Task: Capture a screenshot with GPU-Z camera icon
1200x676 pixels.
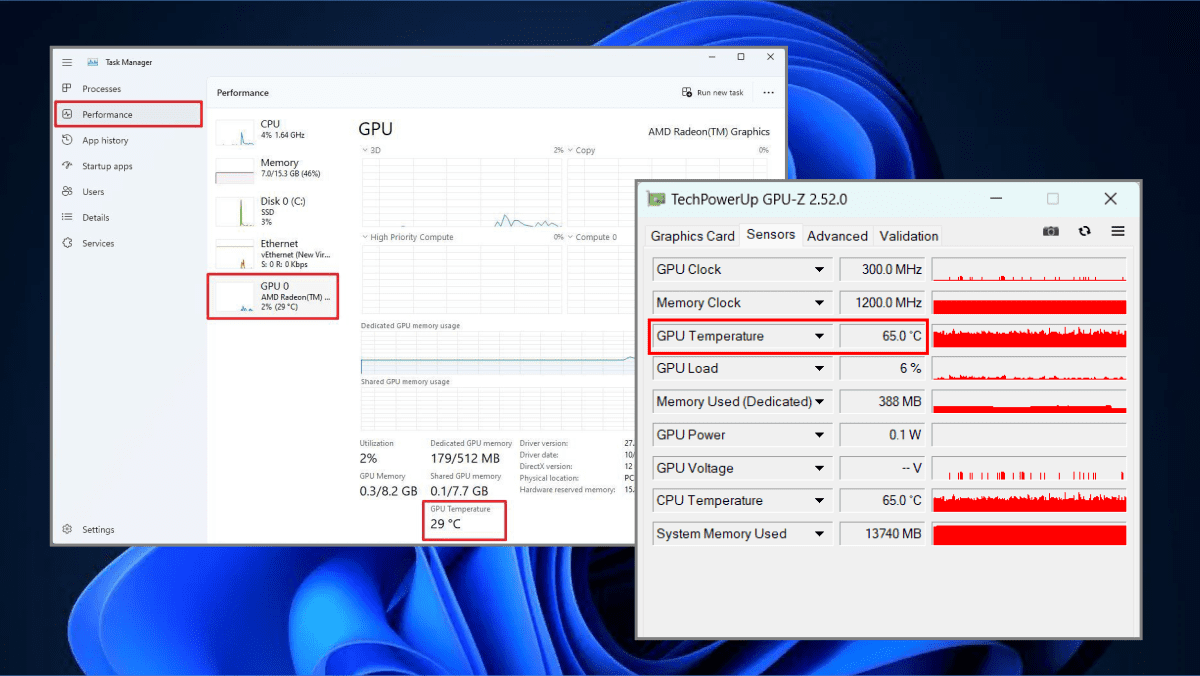Action: coord(1050,231)
